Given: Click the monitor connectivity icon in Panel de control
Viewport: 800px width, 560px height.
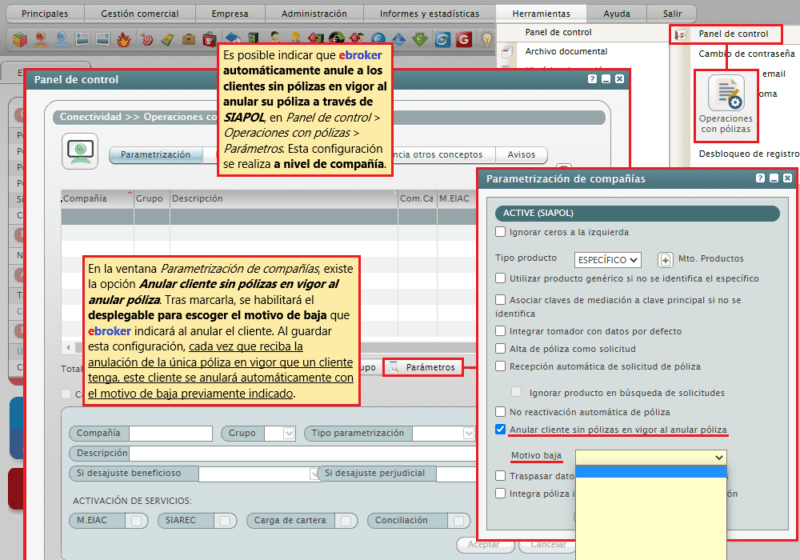Looking at the screenshot, I should (80, 151).
